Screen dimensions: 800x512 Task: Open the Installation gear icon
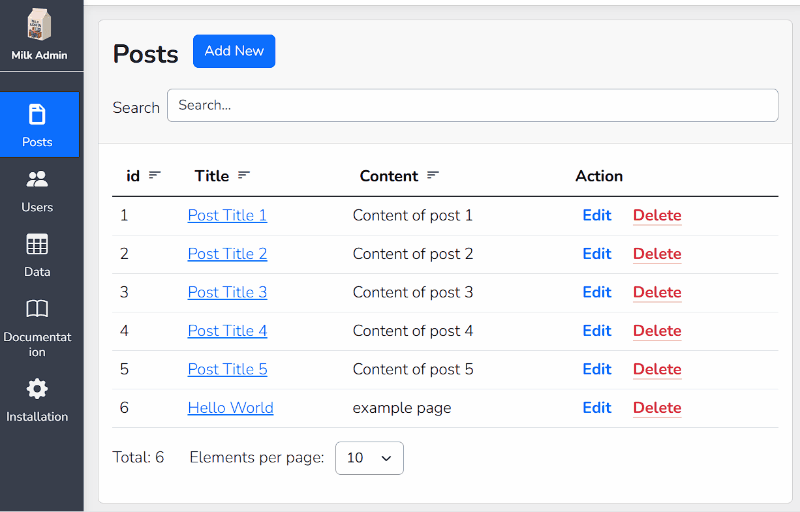click(x=37, y=389)
